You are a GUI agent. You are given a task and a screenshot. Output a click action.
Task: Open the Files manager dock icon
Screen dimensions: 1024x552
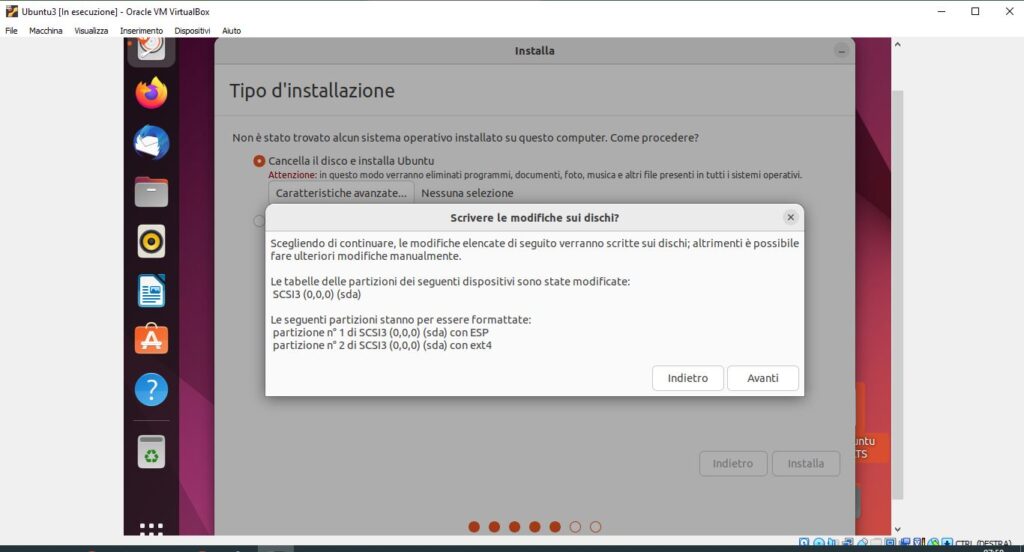tap(151, 192)
